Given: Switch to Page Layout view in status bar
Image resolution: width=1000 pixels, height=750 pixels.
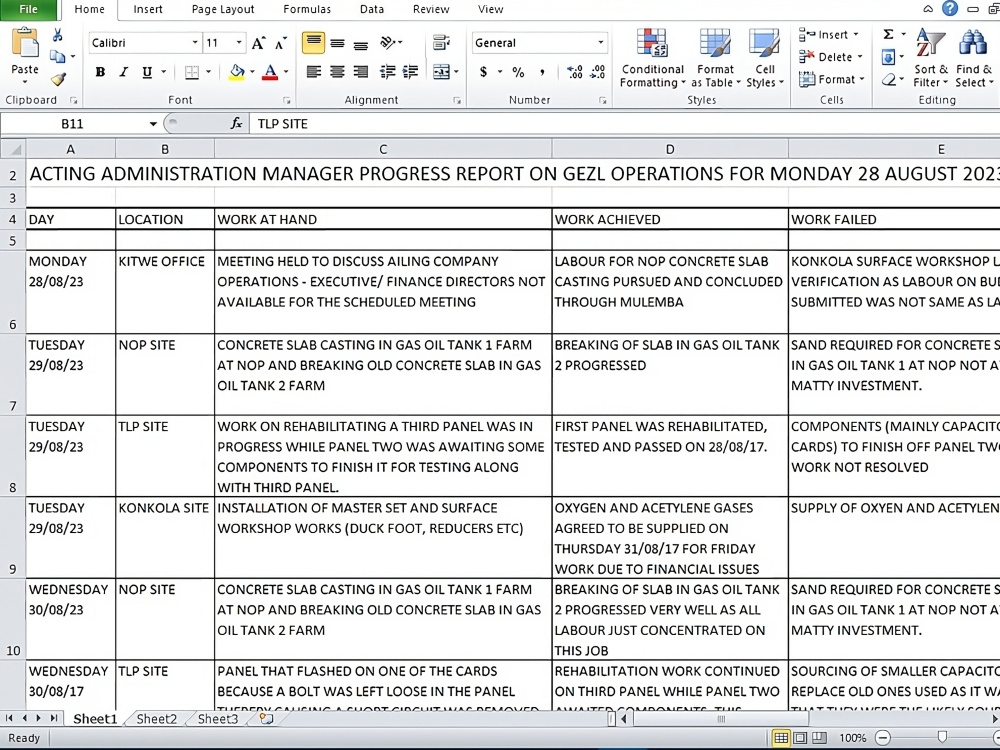Looking at the screenshot, I should (800, 738).
